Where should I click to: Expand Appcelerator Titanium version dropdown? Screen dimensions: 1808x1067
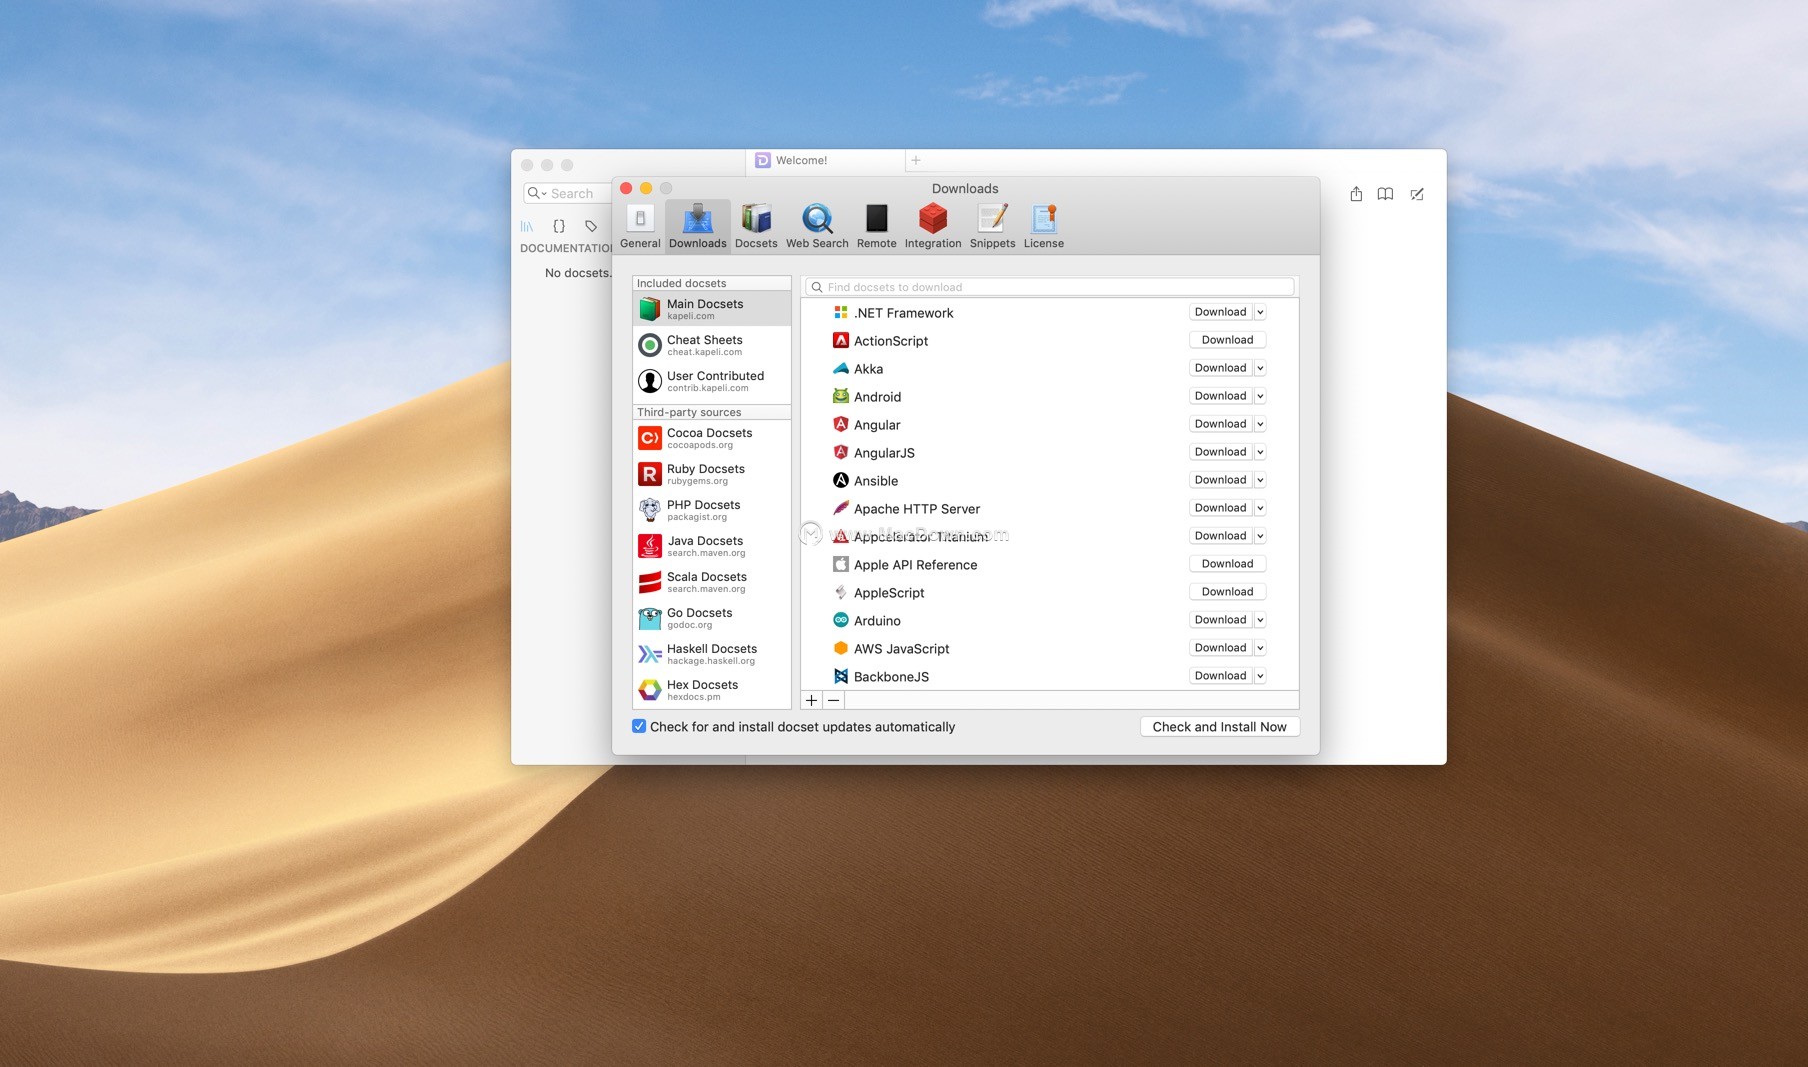1260,536
